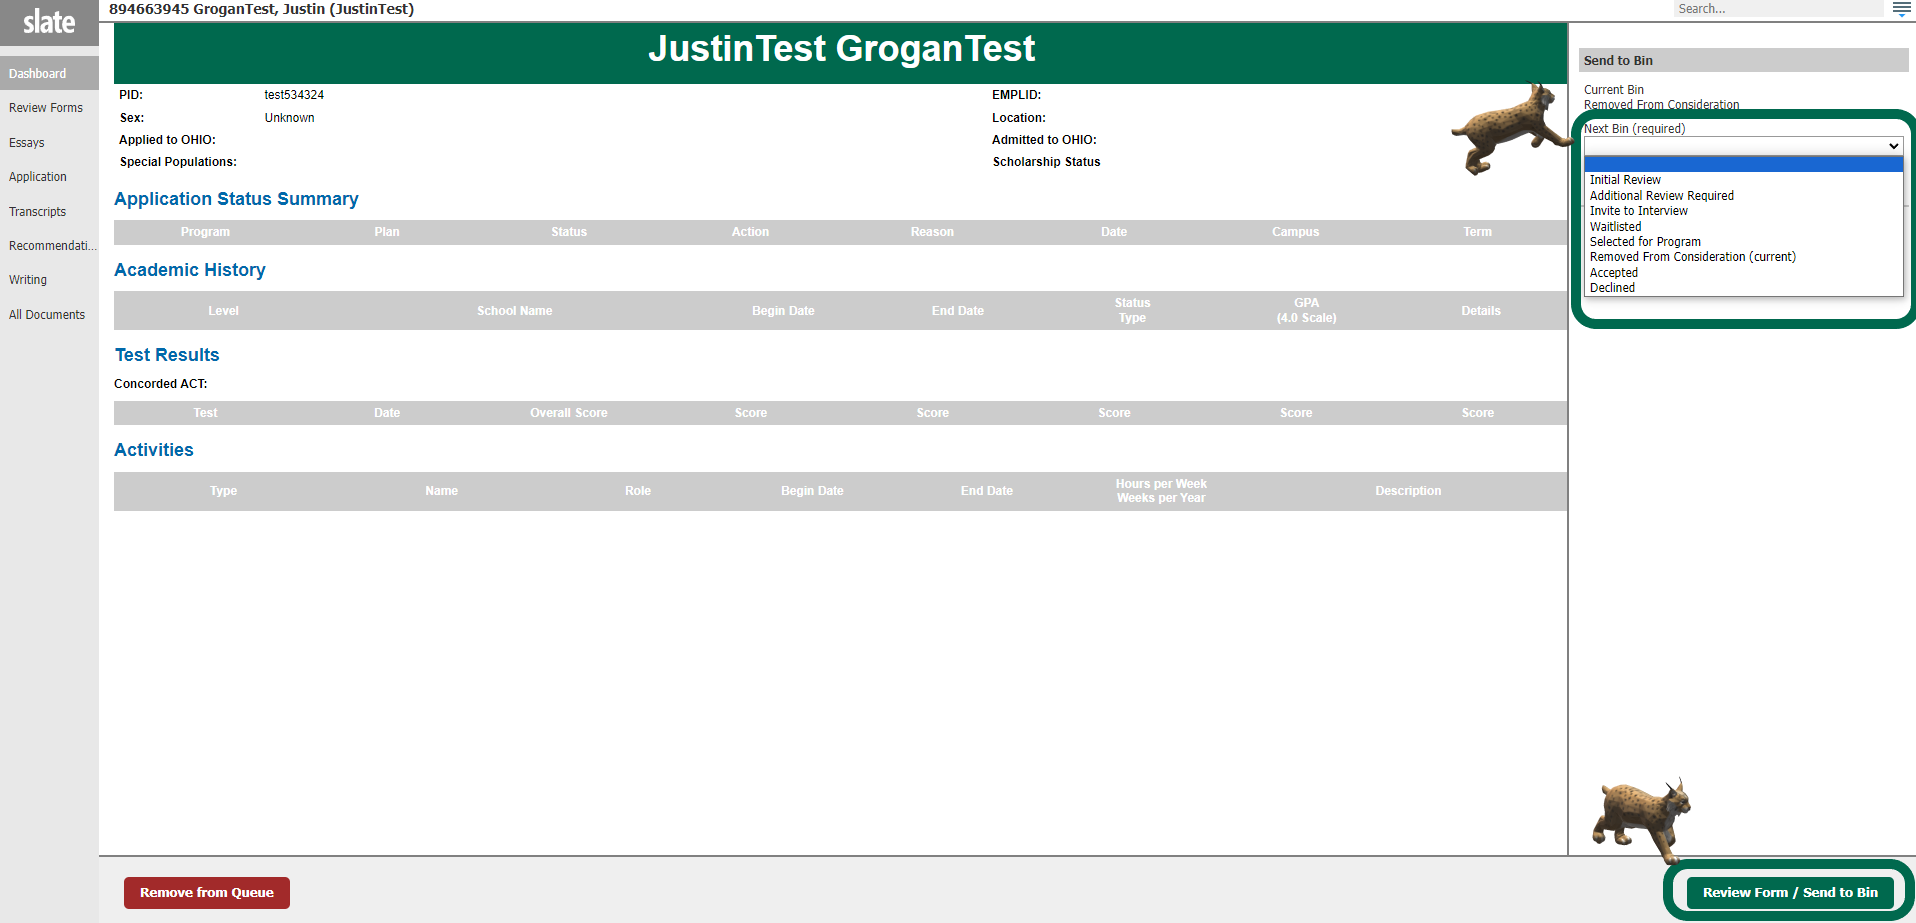Click the record title 894663945 GroganTest
This screenshot has height=923, width=1916.
261,9
